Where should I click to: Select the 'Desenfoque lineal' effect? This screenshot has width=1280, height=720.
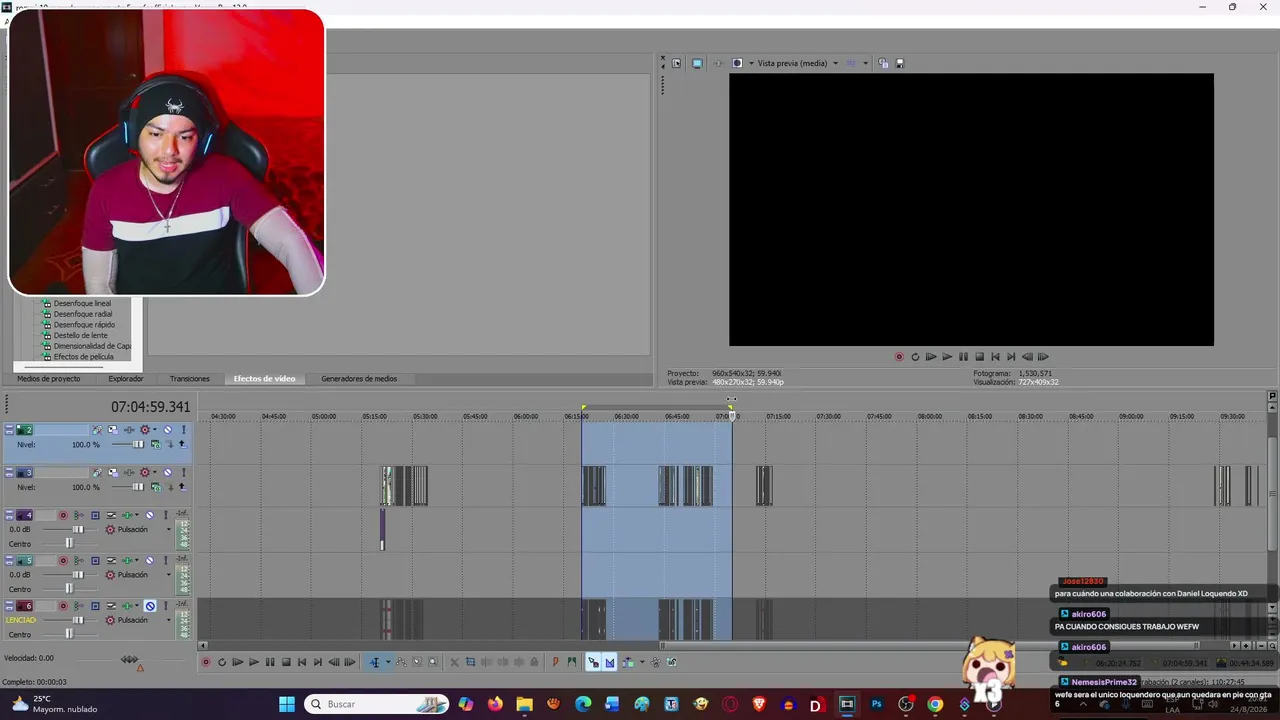click(82, 303)
